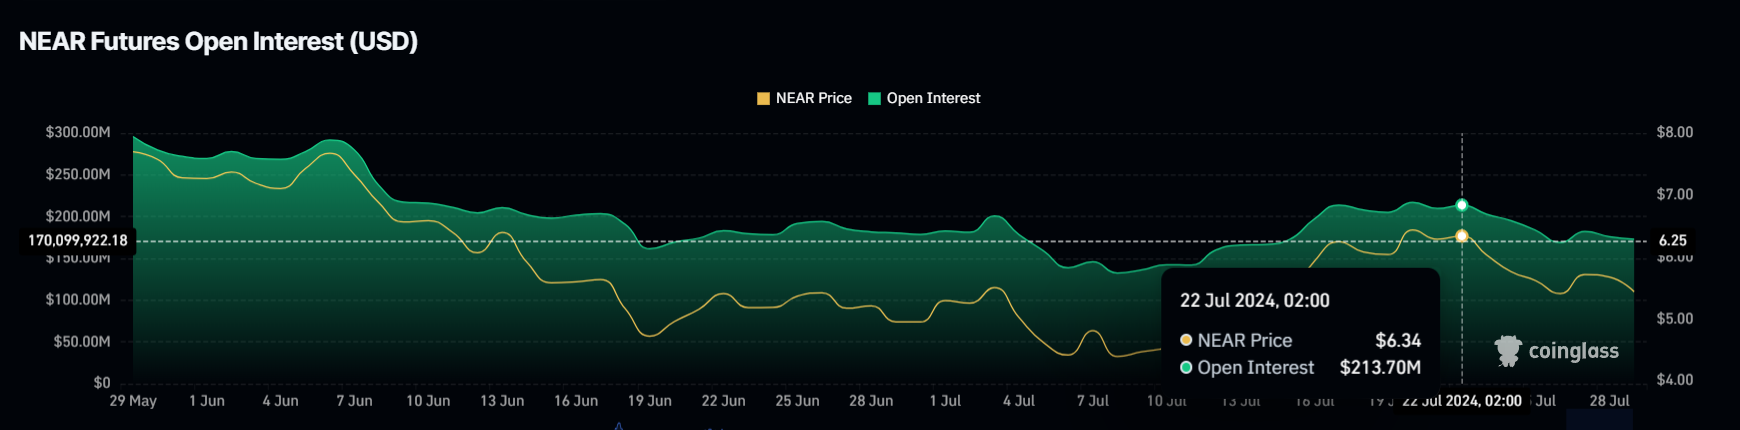Click the green Open Interest marker on crosshair
The width and height of the screenshot is (1740, 430).
1462,205
